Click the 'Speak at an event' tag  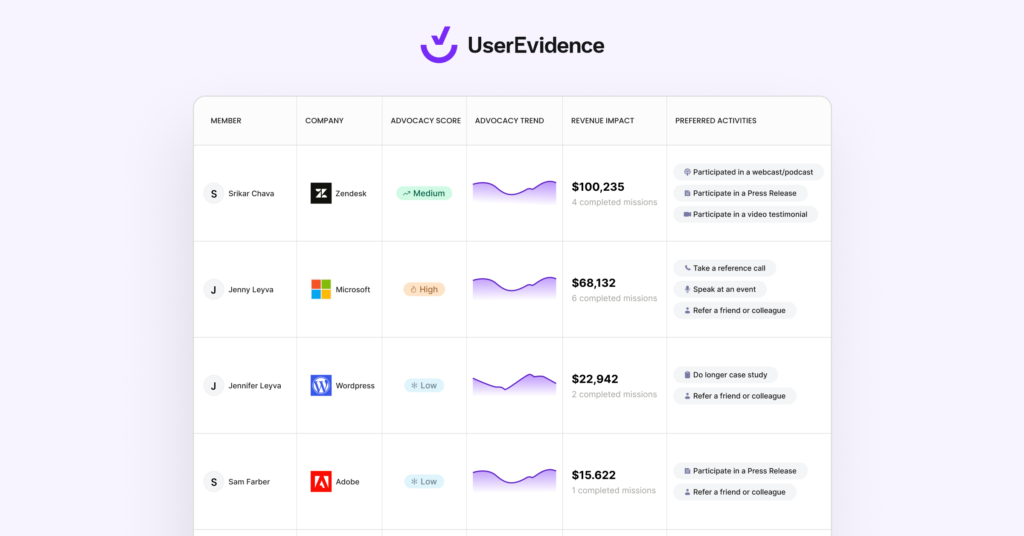[x=720, y=289]
